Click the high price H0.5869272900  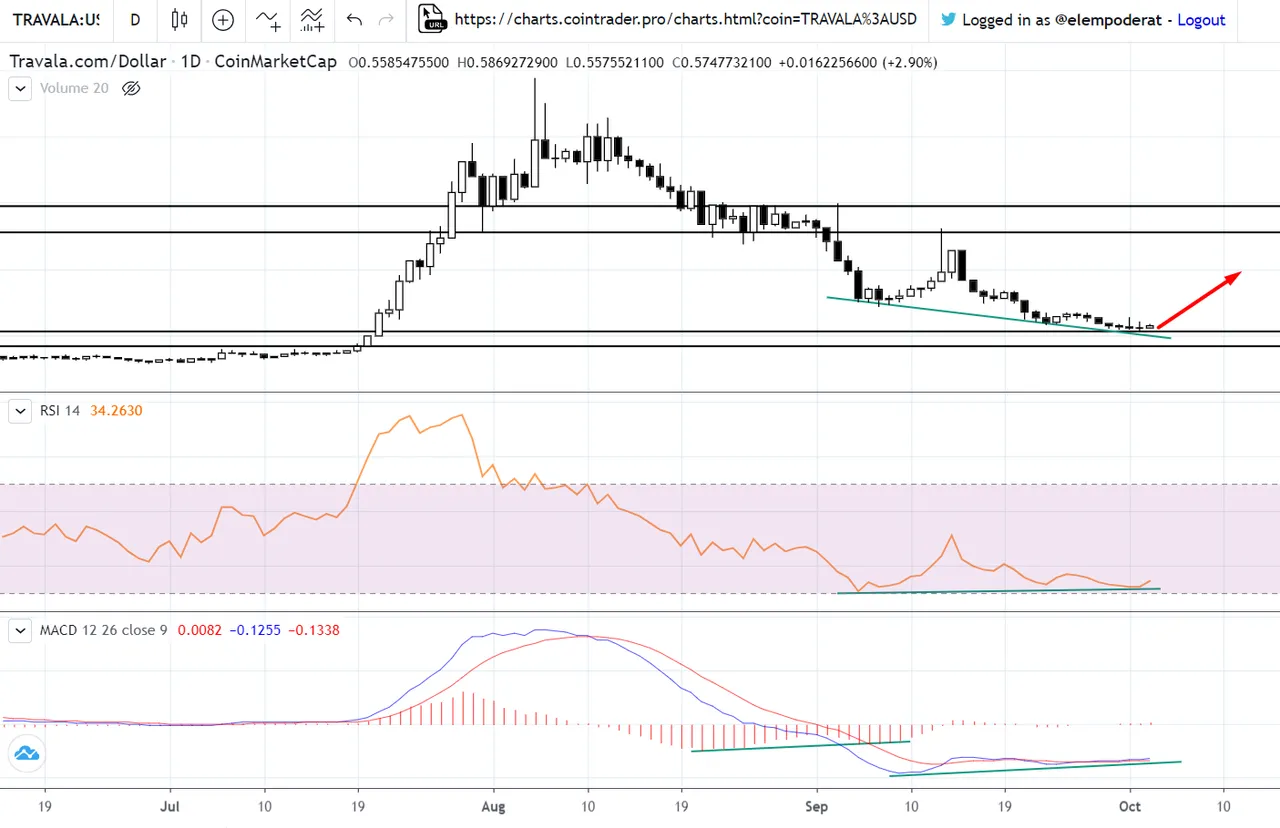point(508,62)
